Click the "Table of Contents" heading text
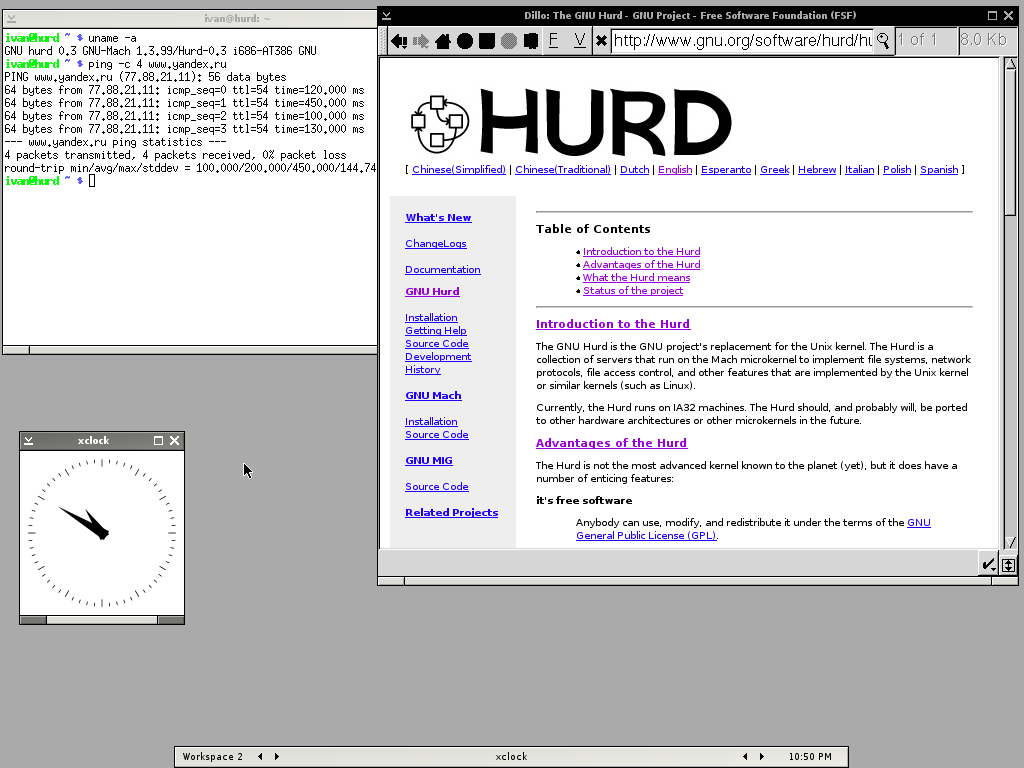Image resolution: width=1024 pixels, height=768 pixels. click(593, 229)
